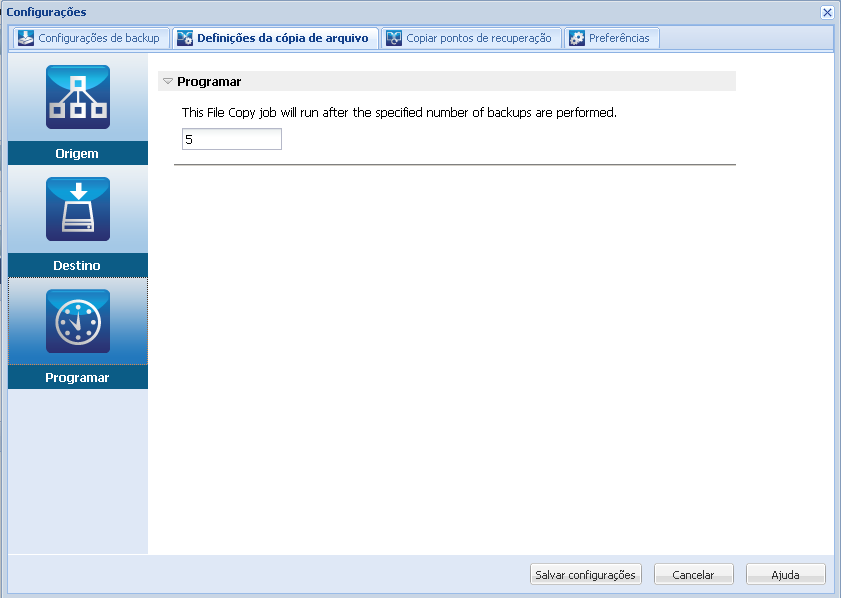This screenshot has height=598, width=841.
Task: Click the Cancelar button
Action: (693, 574)
